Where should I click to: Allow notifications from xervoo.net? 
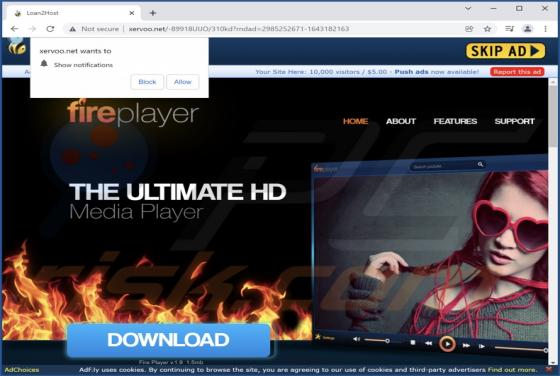(182, 82)
